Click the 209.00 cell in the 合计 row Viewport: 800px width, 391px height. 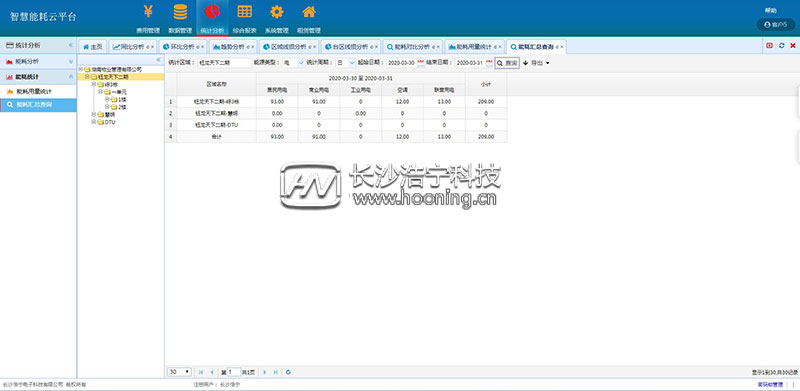pyautogui.click(x=486, y=137)
